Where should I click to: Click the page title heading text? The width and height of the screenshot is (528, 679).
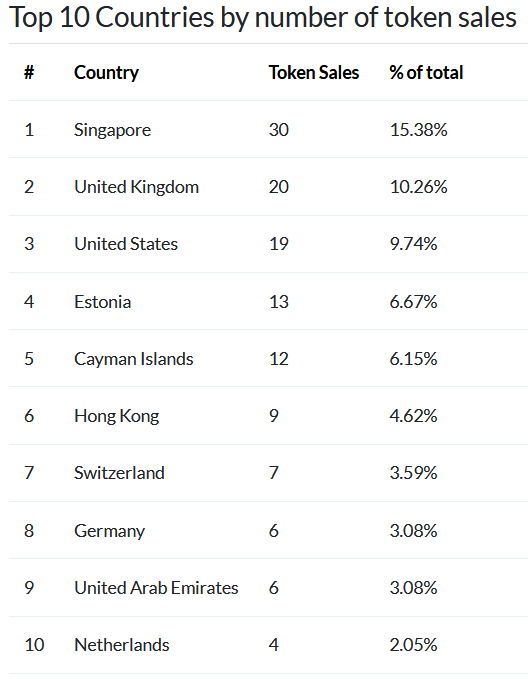[263, 17]
